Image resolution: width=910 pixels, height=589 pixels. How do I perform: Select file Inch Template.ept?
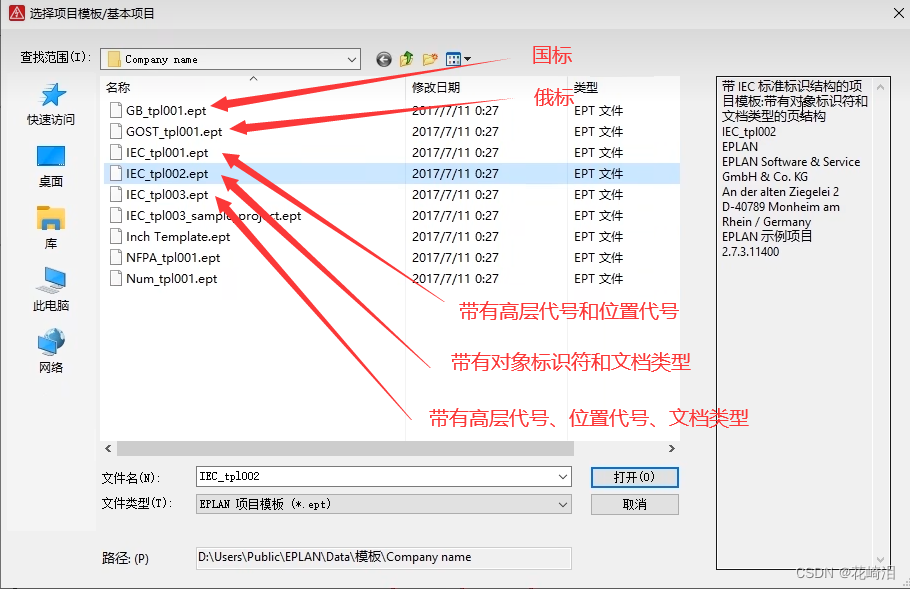tap(178, 237)
